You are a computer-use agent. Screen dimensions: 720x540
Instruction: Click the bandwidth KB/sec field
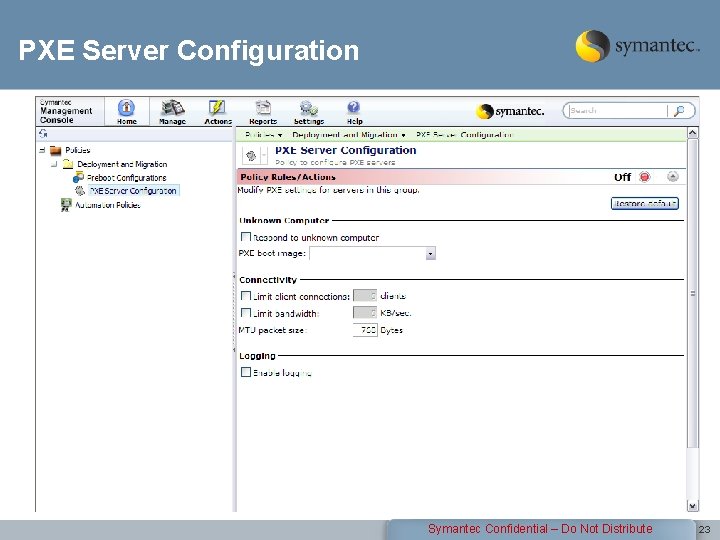pyautogui.click(x=365, y=313)
